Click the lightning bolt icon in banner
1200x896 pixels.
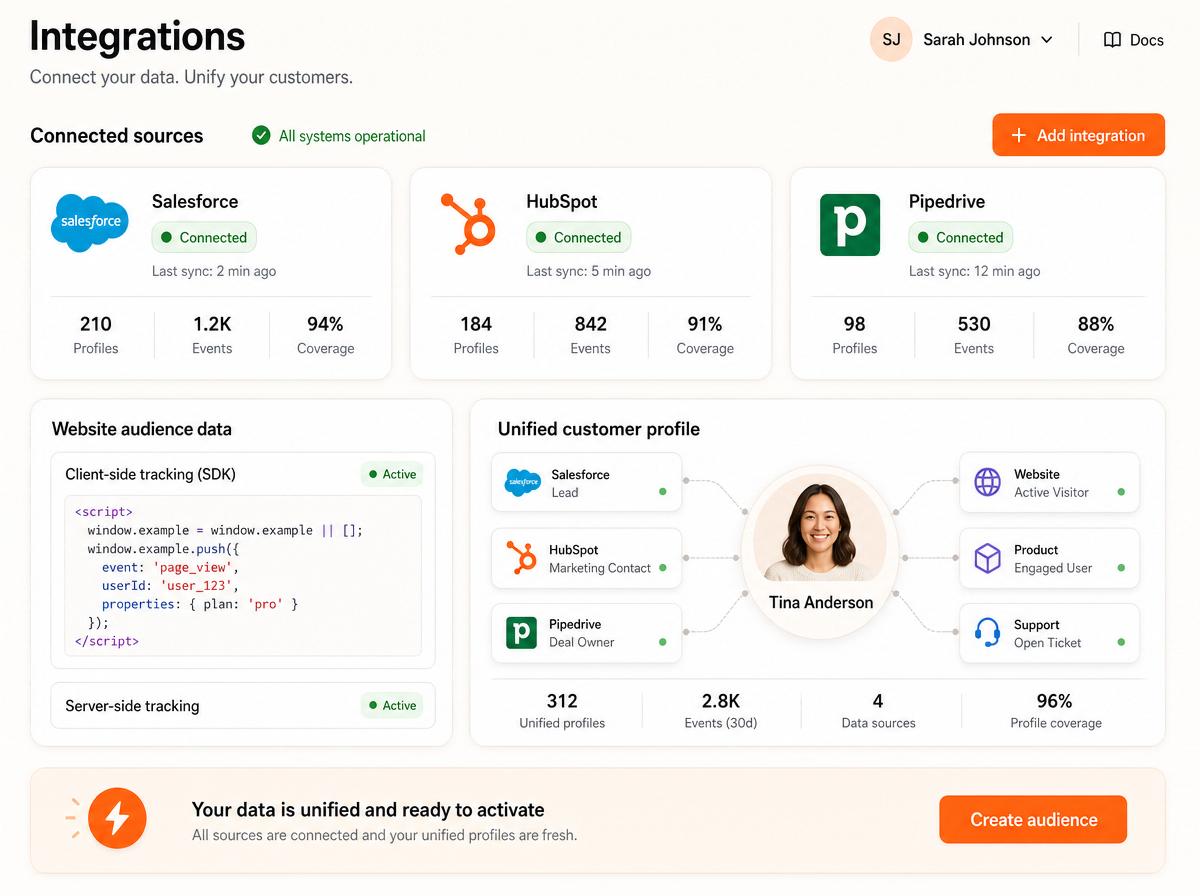117,818
